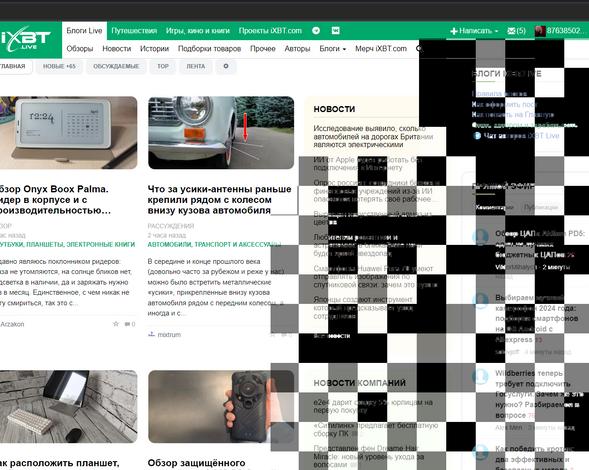Open article Обзор защищённого title
Image resolution: width=589 pixels, height=470 pixels.
click(196, 463)
